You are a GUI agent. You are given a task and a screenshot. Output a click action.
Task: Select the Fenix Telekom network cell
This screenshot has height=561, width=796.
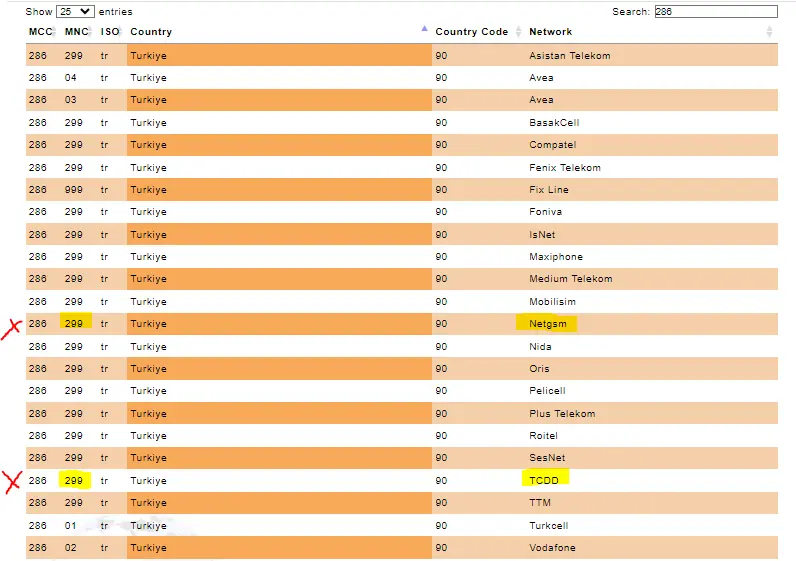[565, 168]
